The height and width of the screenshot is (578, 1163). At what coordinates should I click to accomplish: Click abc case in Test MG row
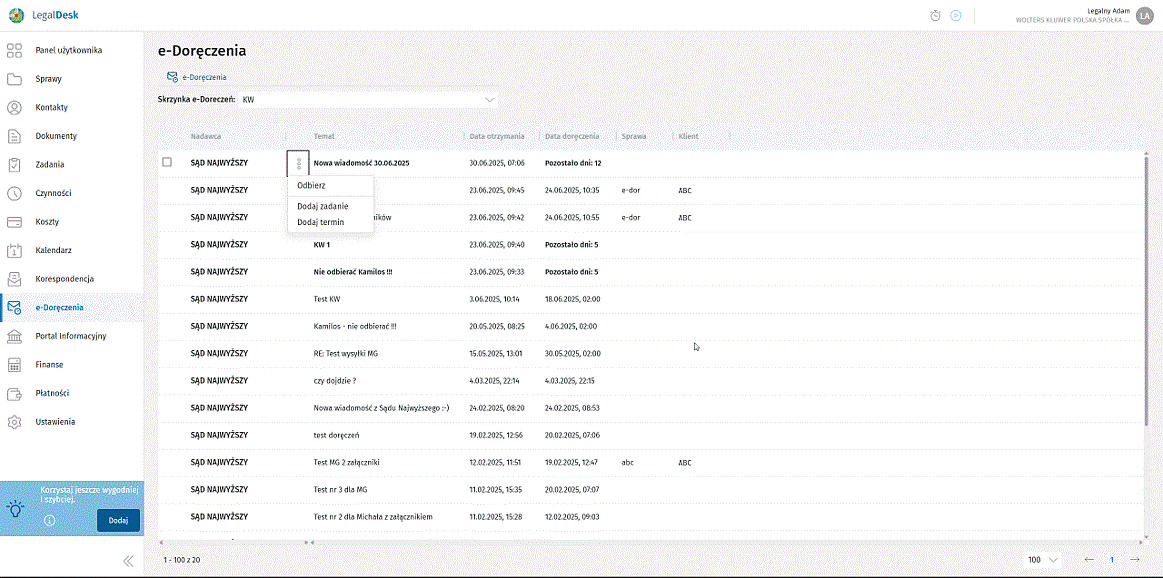click(629, 462)
